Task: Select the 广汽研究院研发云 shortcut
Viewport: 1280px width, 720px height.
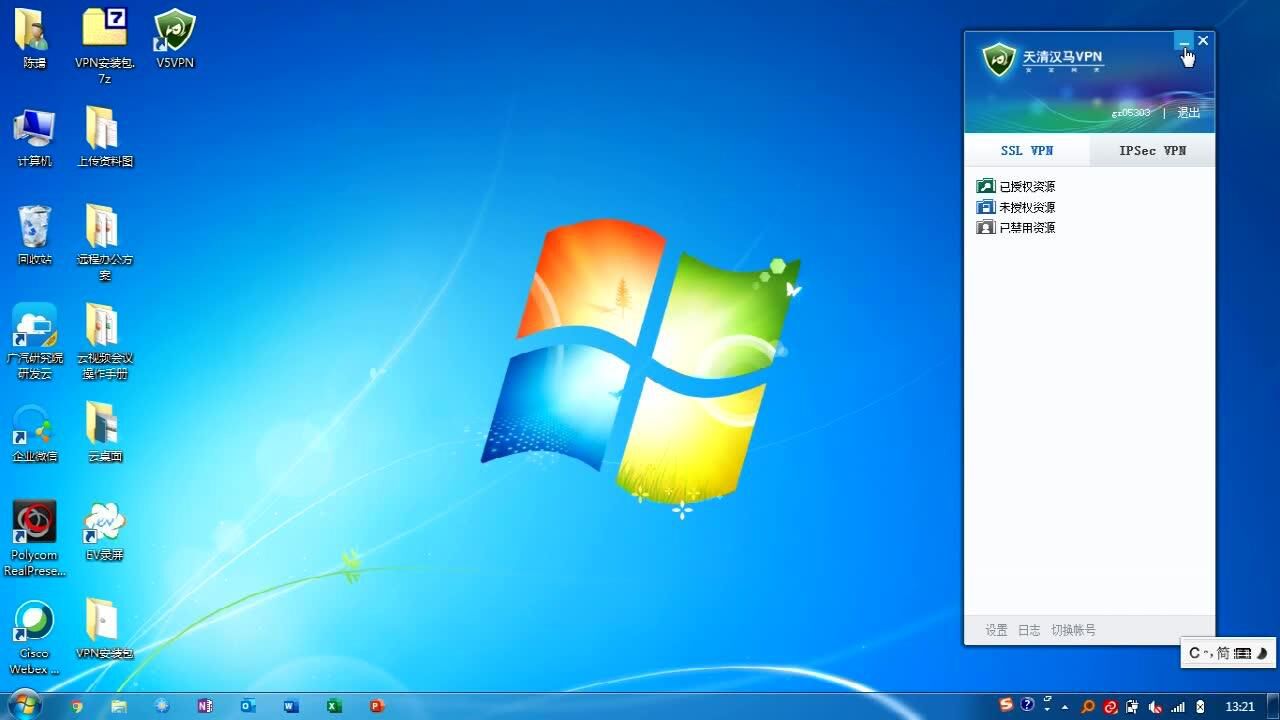Action: pyautogui.click(x=35, y=342)
